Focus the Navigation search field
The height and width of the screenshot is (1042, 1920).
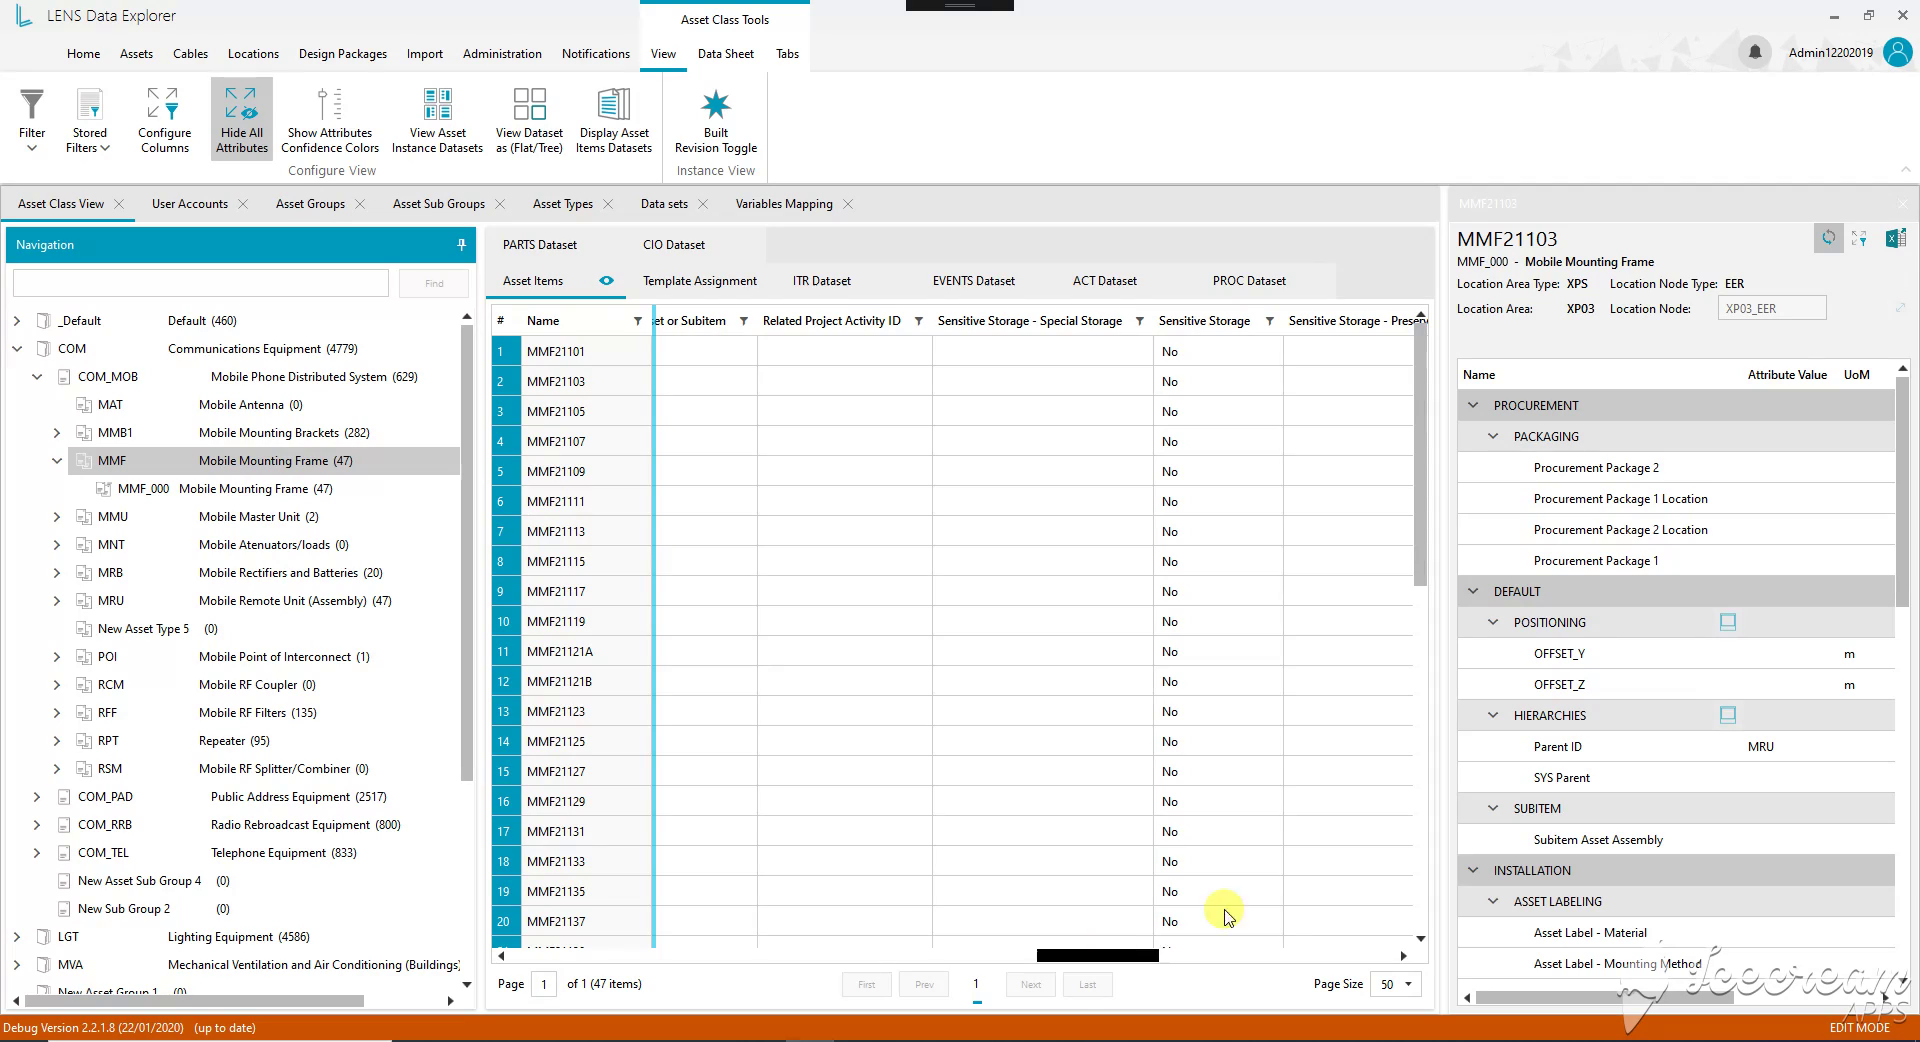[201, 283]
